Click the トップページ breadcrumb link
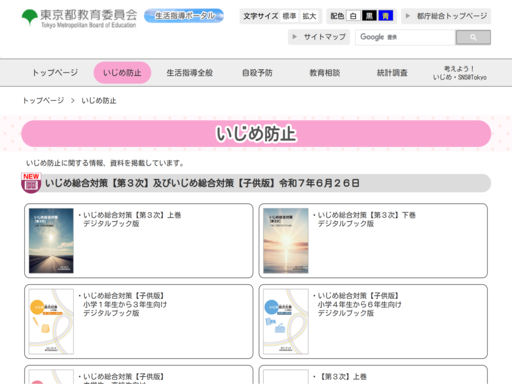 tap(43, 100)
